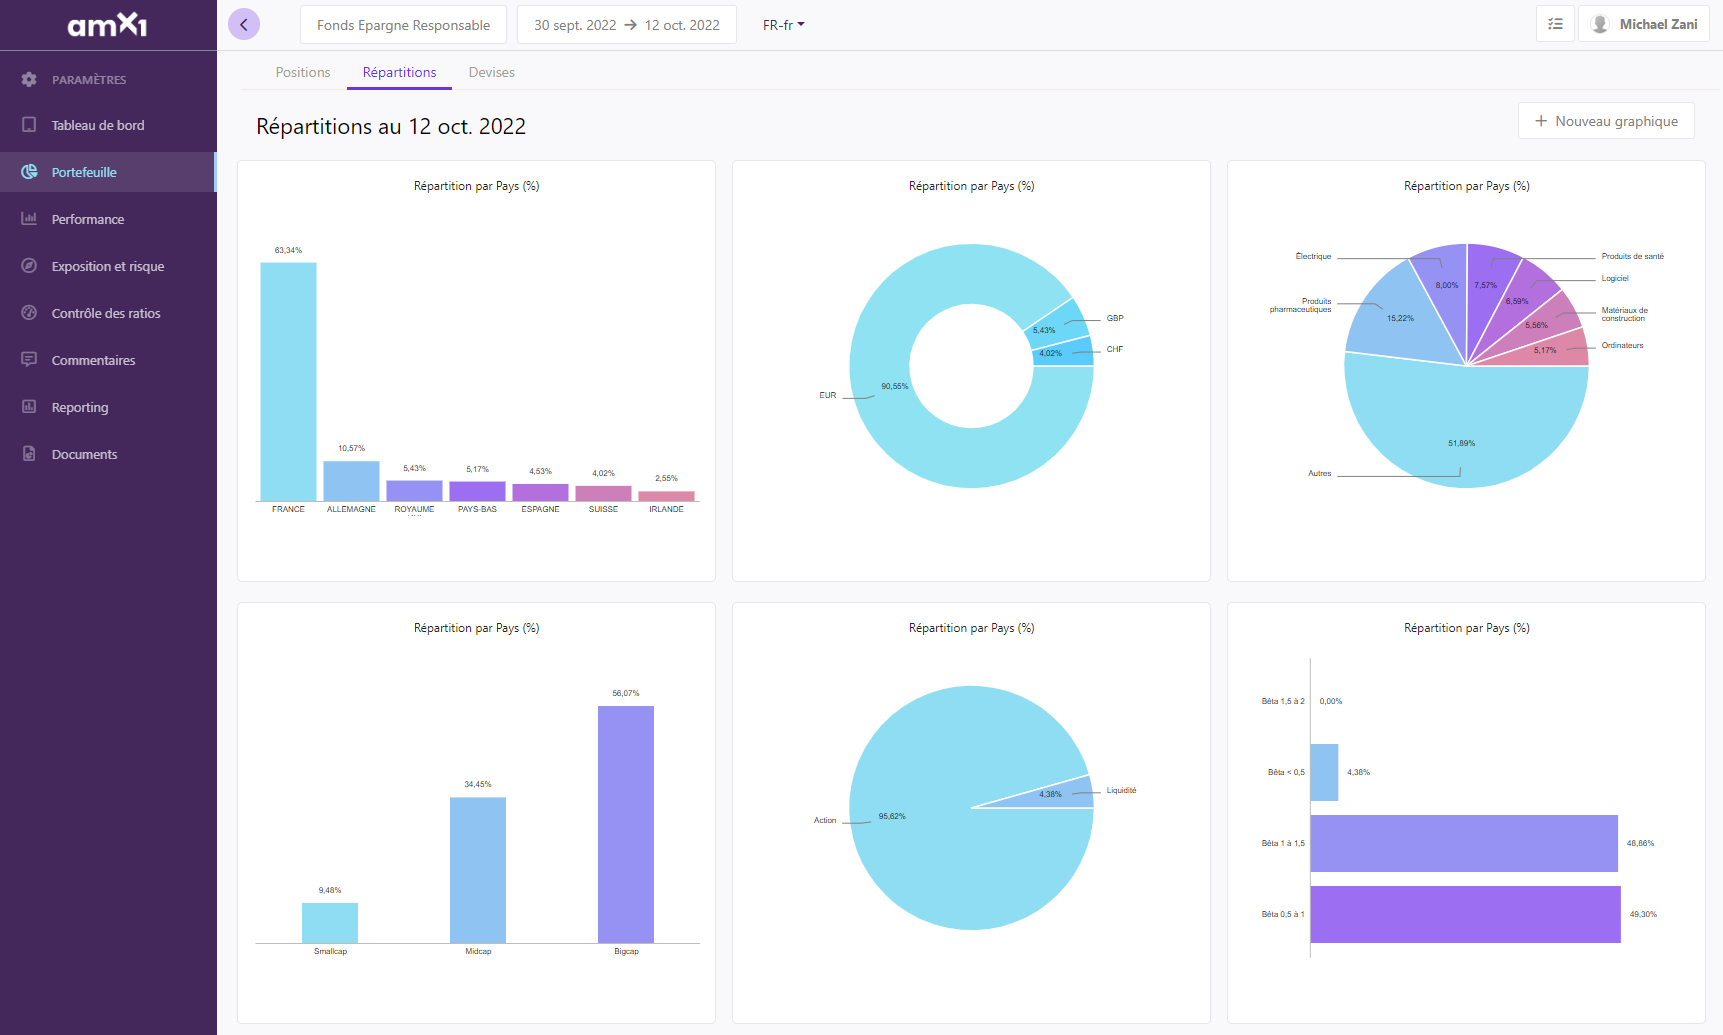Click 63,34% value above FRANCE bar
The height and width of the screenshot is (1035, 1723).
click(288, 250)
